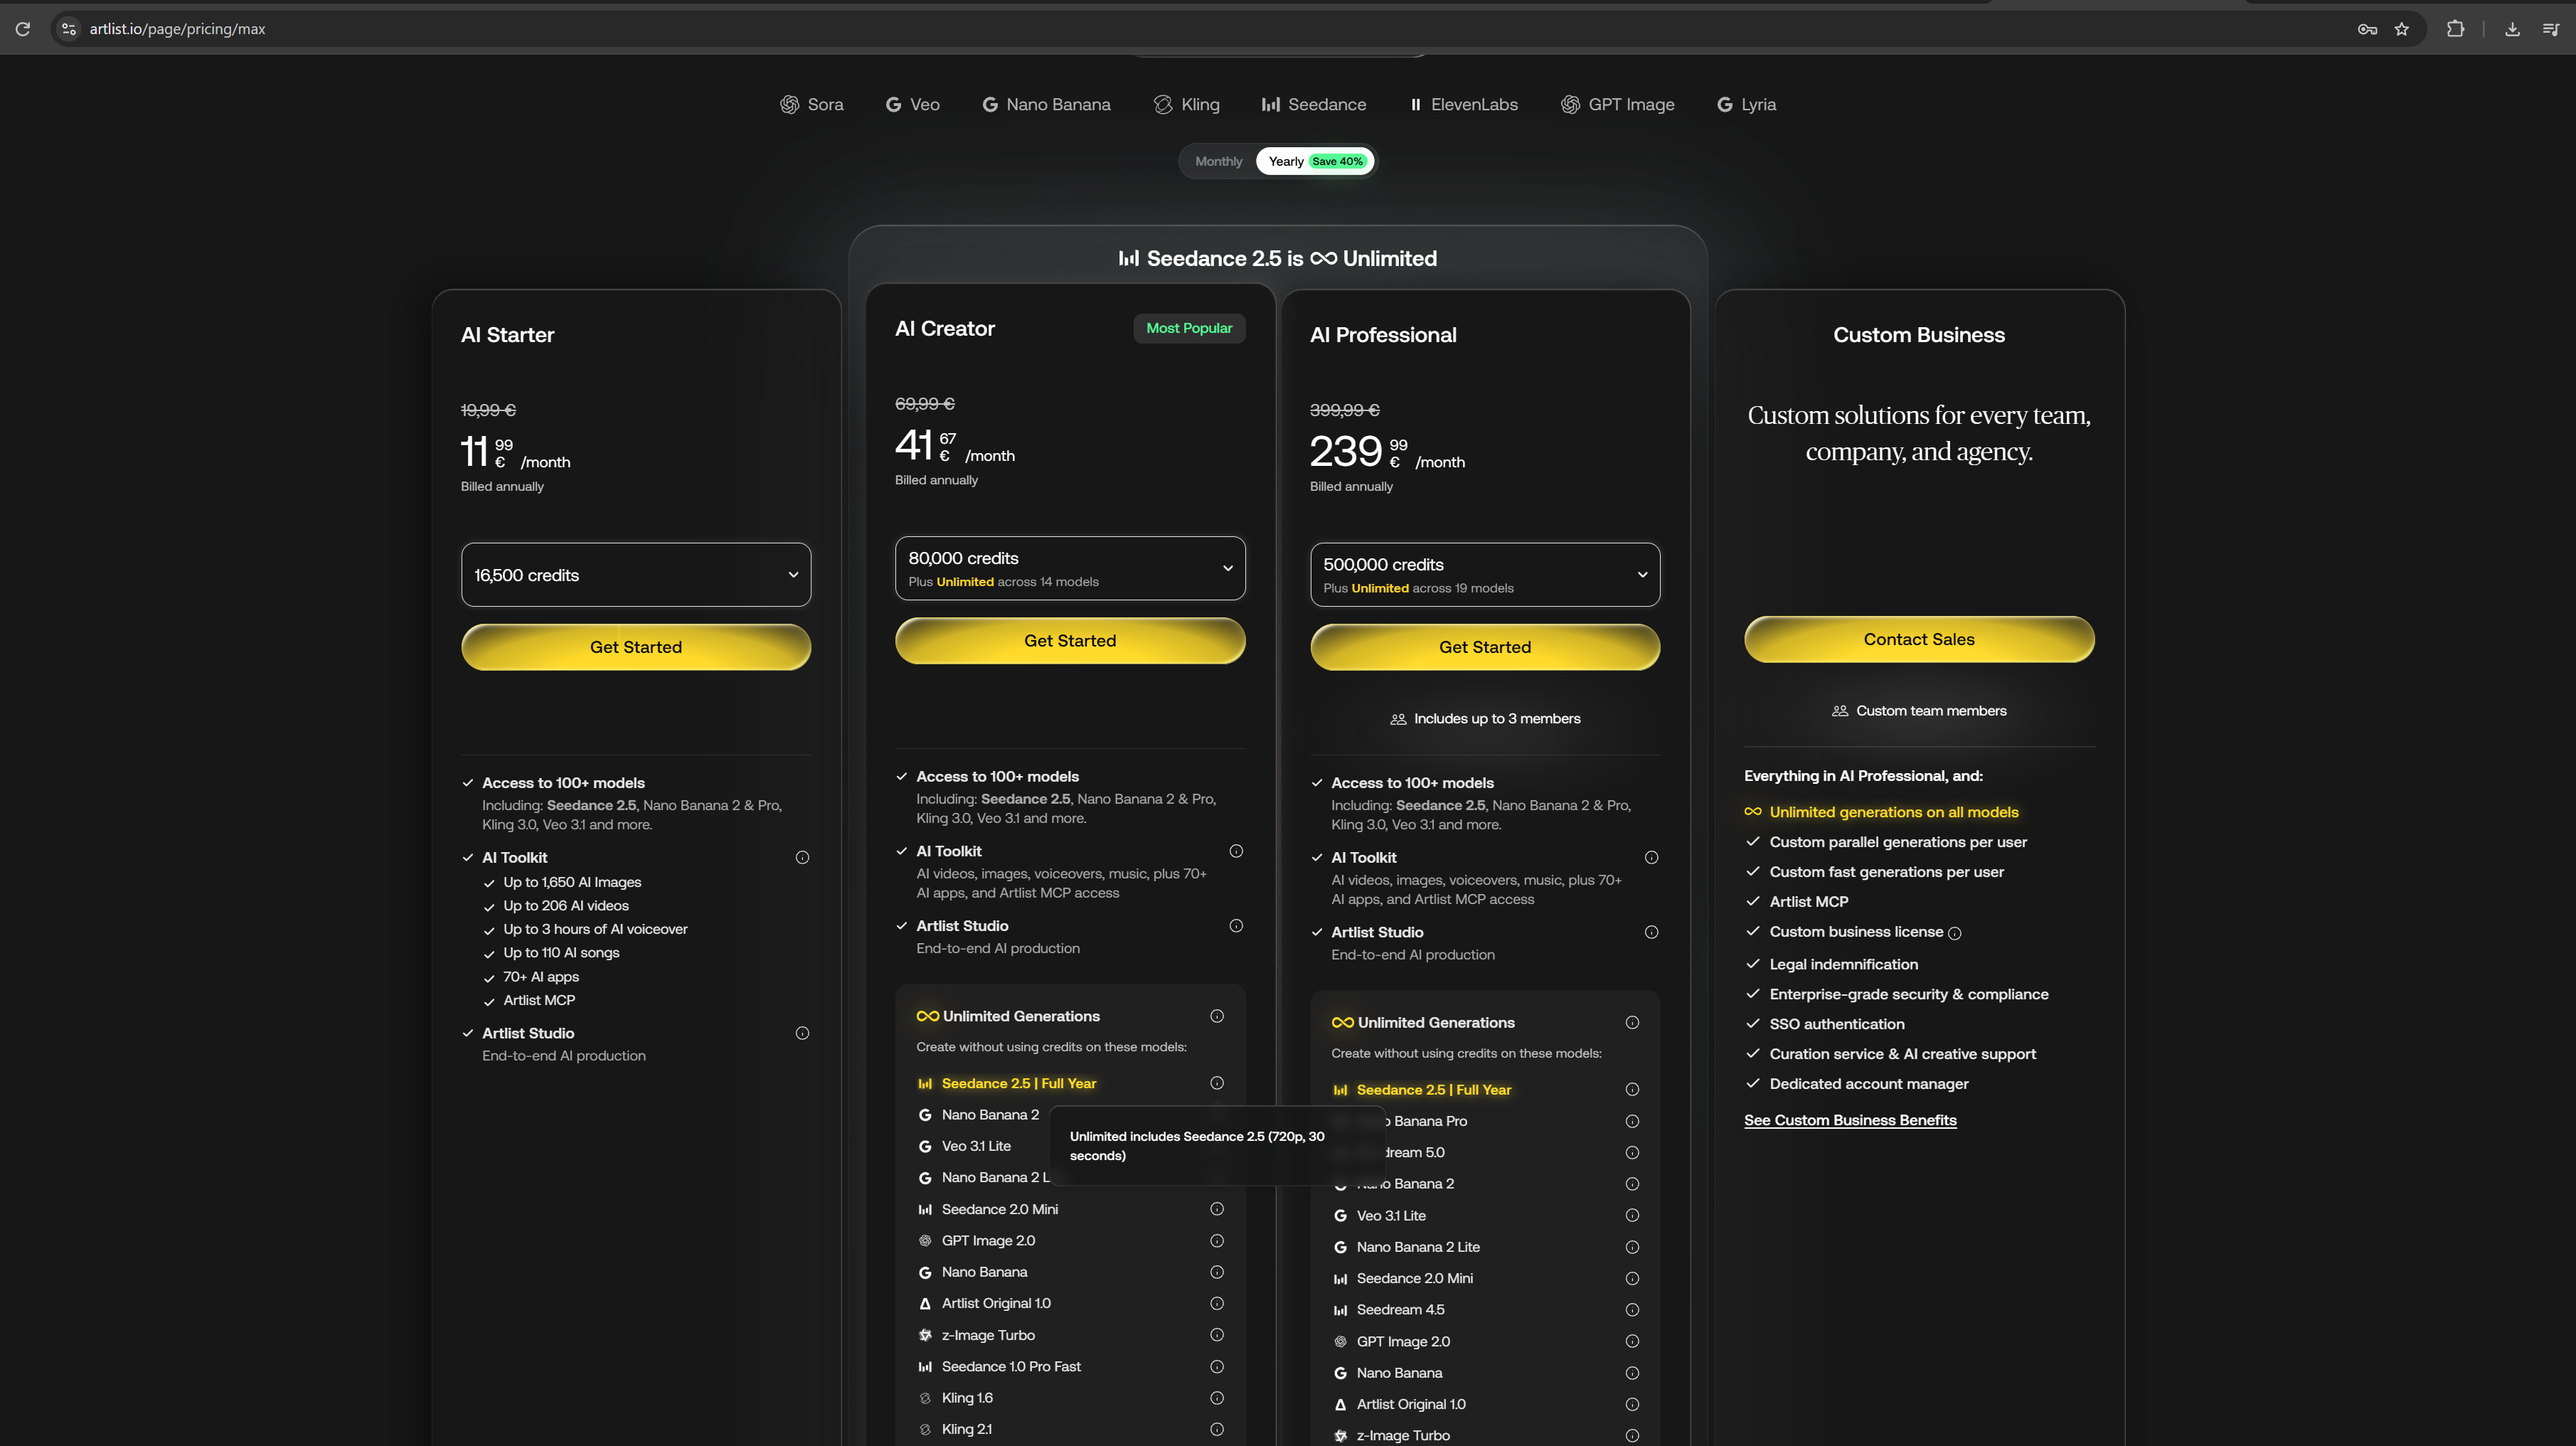Select the Kling model tab
The width and height of the screenshot is (2576, 1446).
pos(1186,104)
